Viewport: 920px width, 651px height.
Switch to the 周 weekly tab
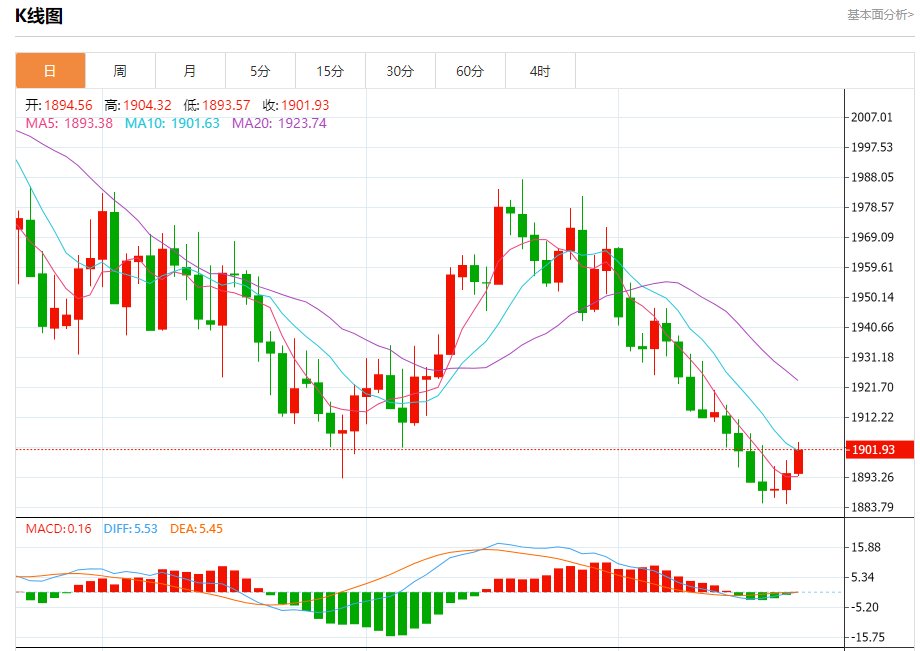point(120,71)
